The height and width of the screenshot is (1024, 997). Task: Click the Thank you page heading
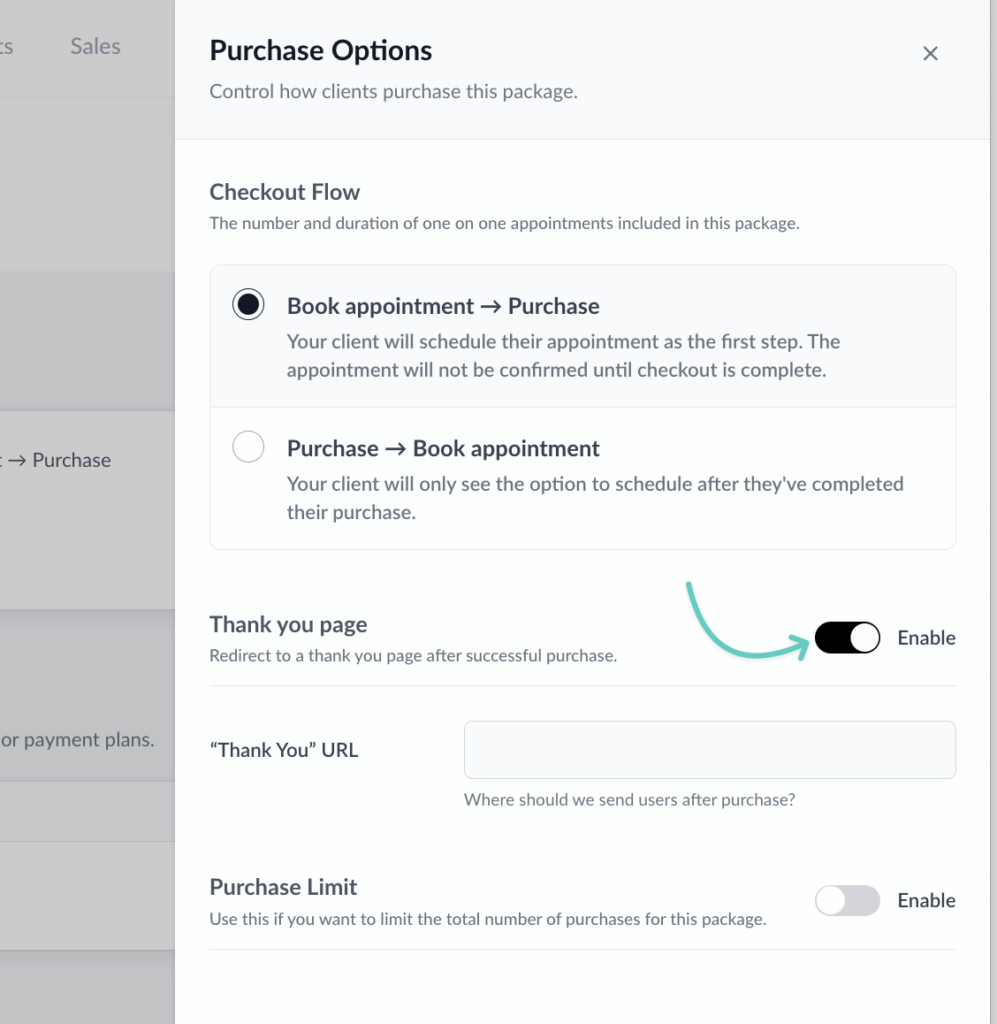tap(288, 625)
